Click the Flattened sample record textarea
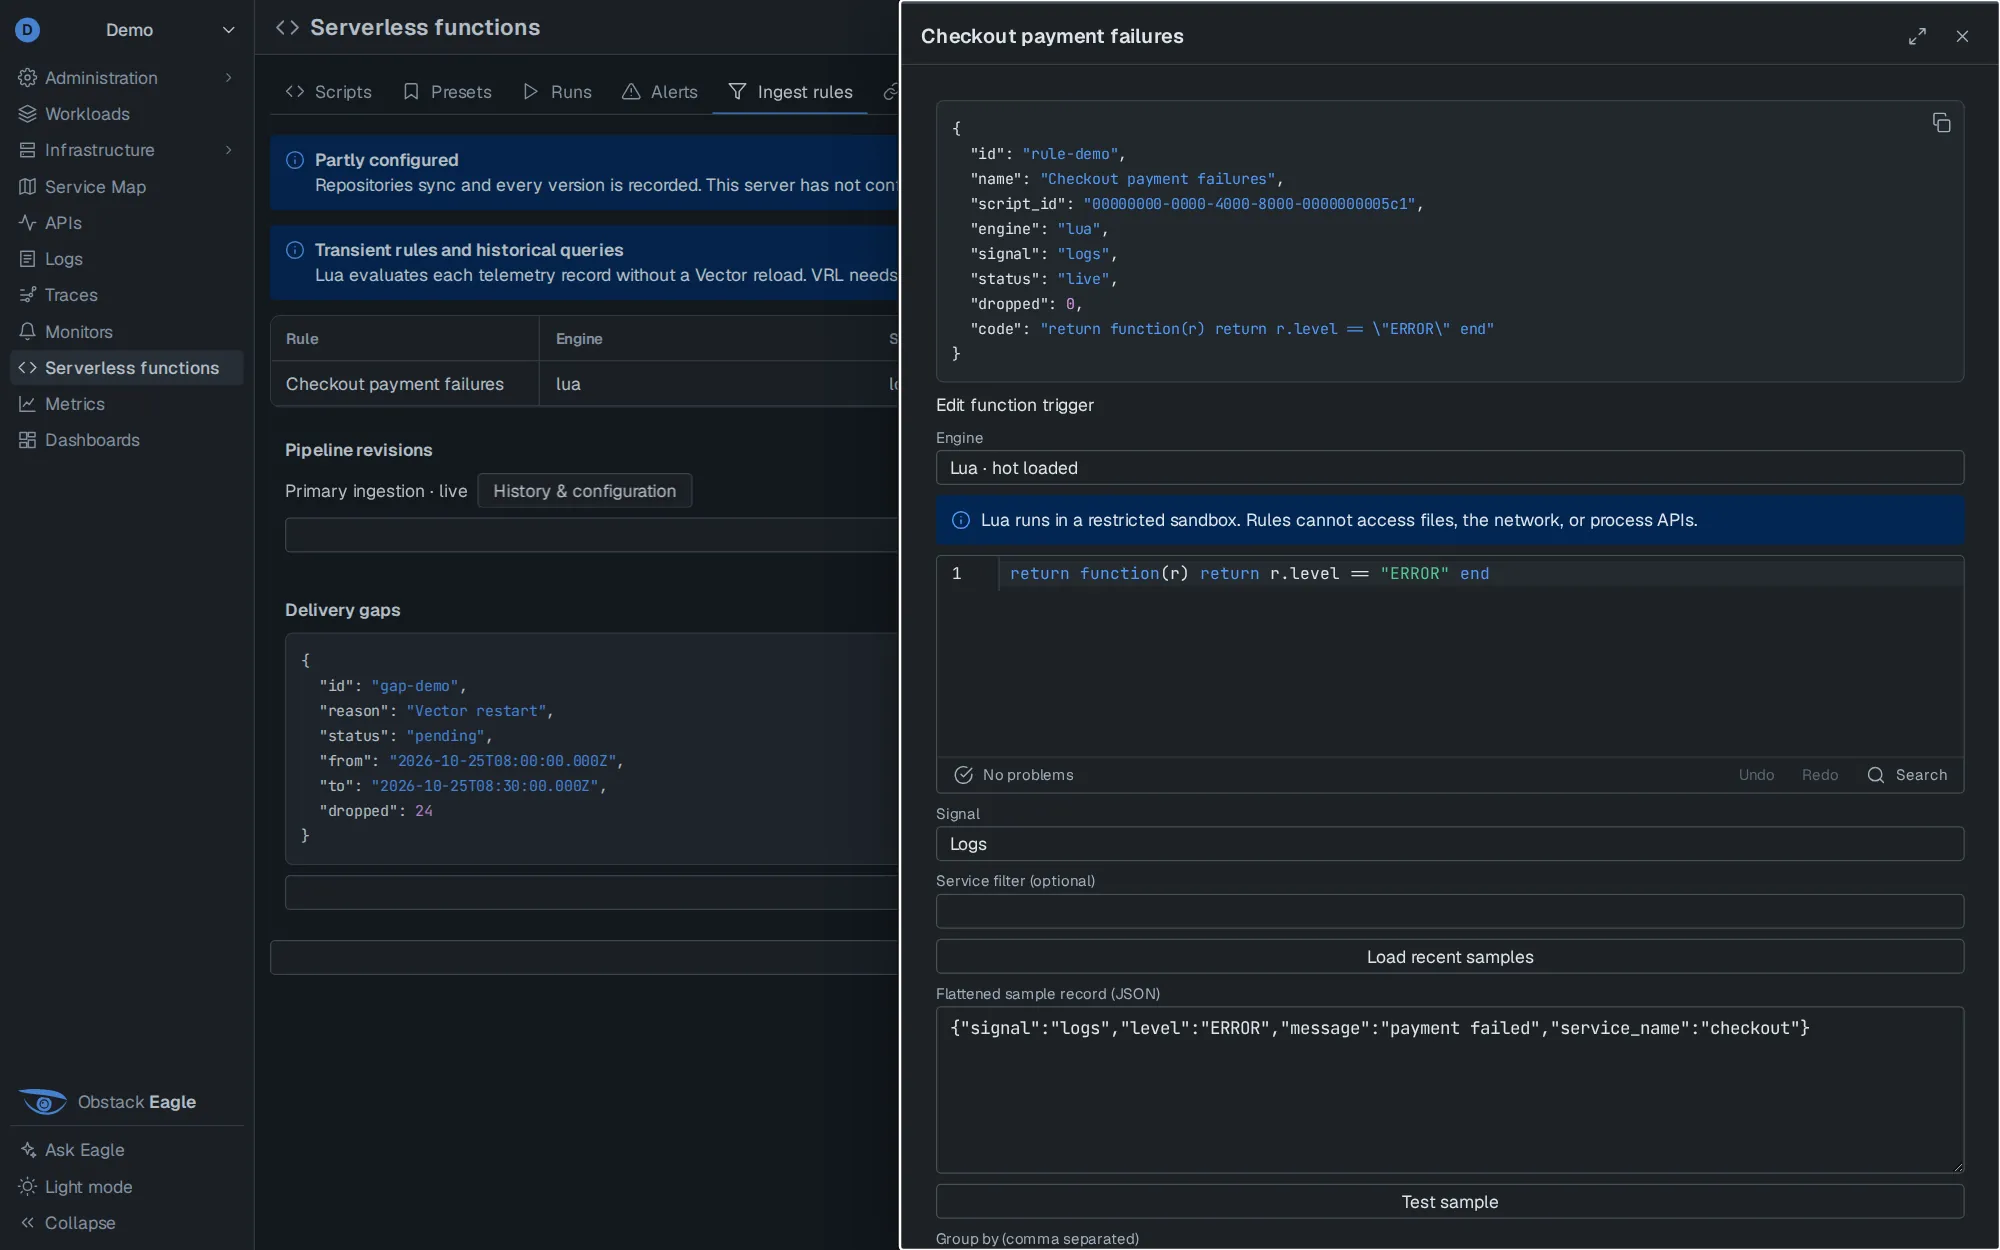 pyautogui.click(x=1449, y=1090)
